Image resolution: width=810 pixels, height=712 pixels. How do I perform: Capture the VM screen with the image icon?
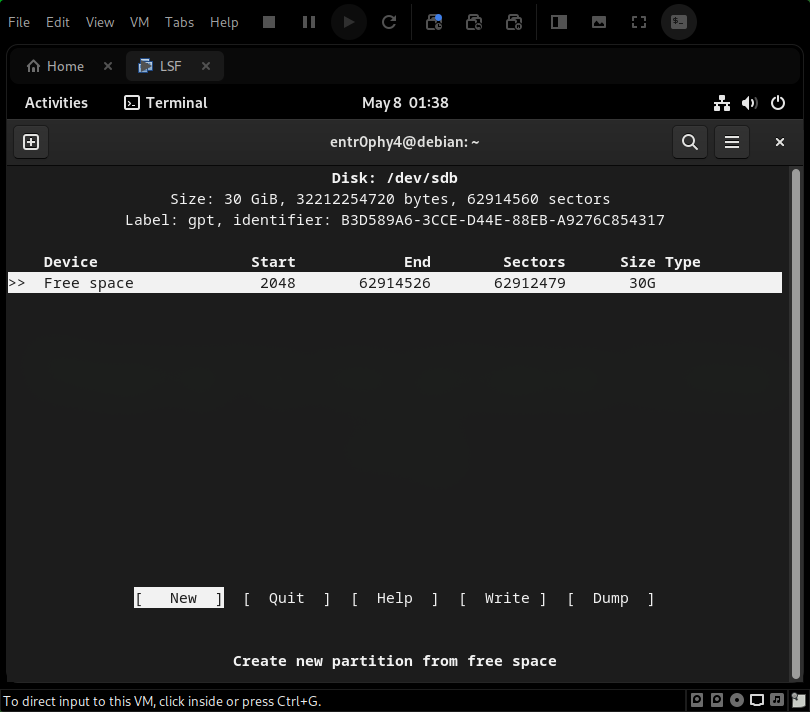point(598,21)
